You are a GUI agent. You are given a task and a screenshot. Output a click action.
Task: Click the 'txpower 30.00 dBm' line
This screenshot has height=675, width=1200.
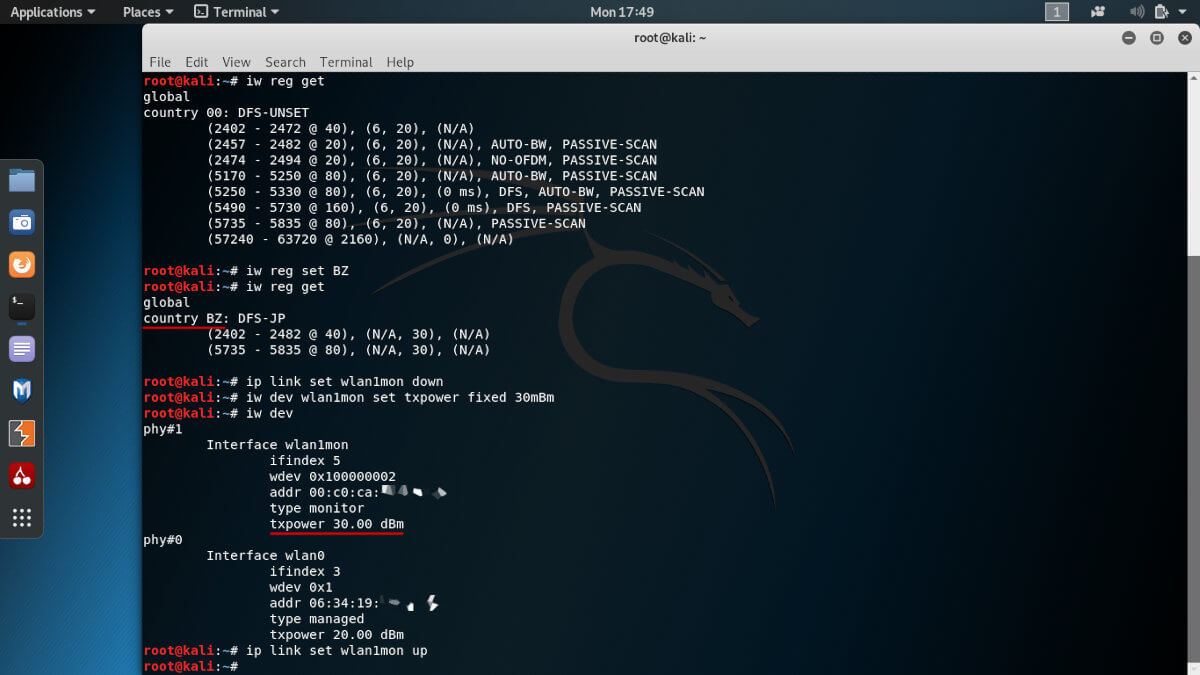pyautogui.click(x=336, y=524)
